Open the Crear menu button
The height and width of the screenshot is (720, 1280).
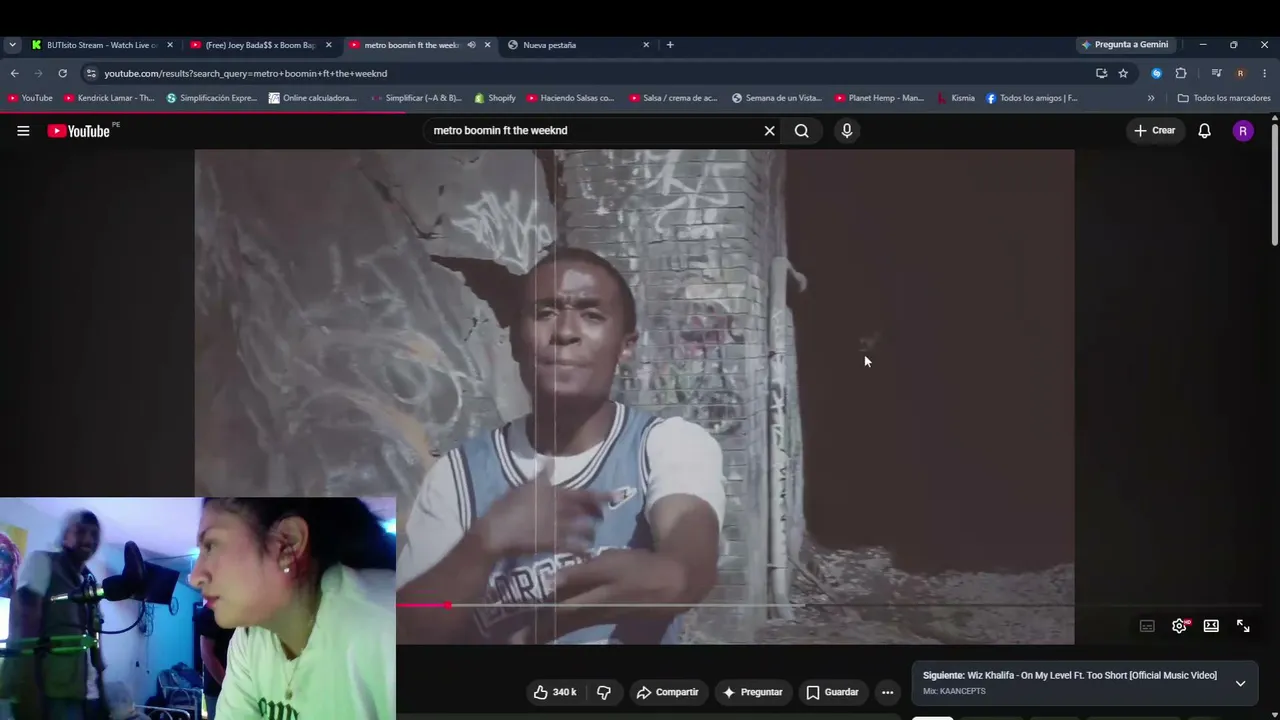pos(1154,131)
